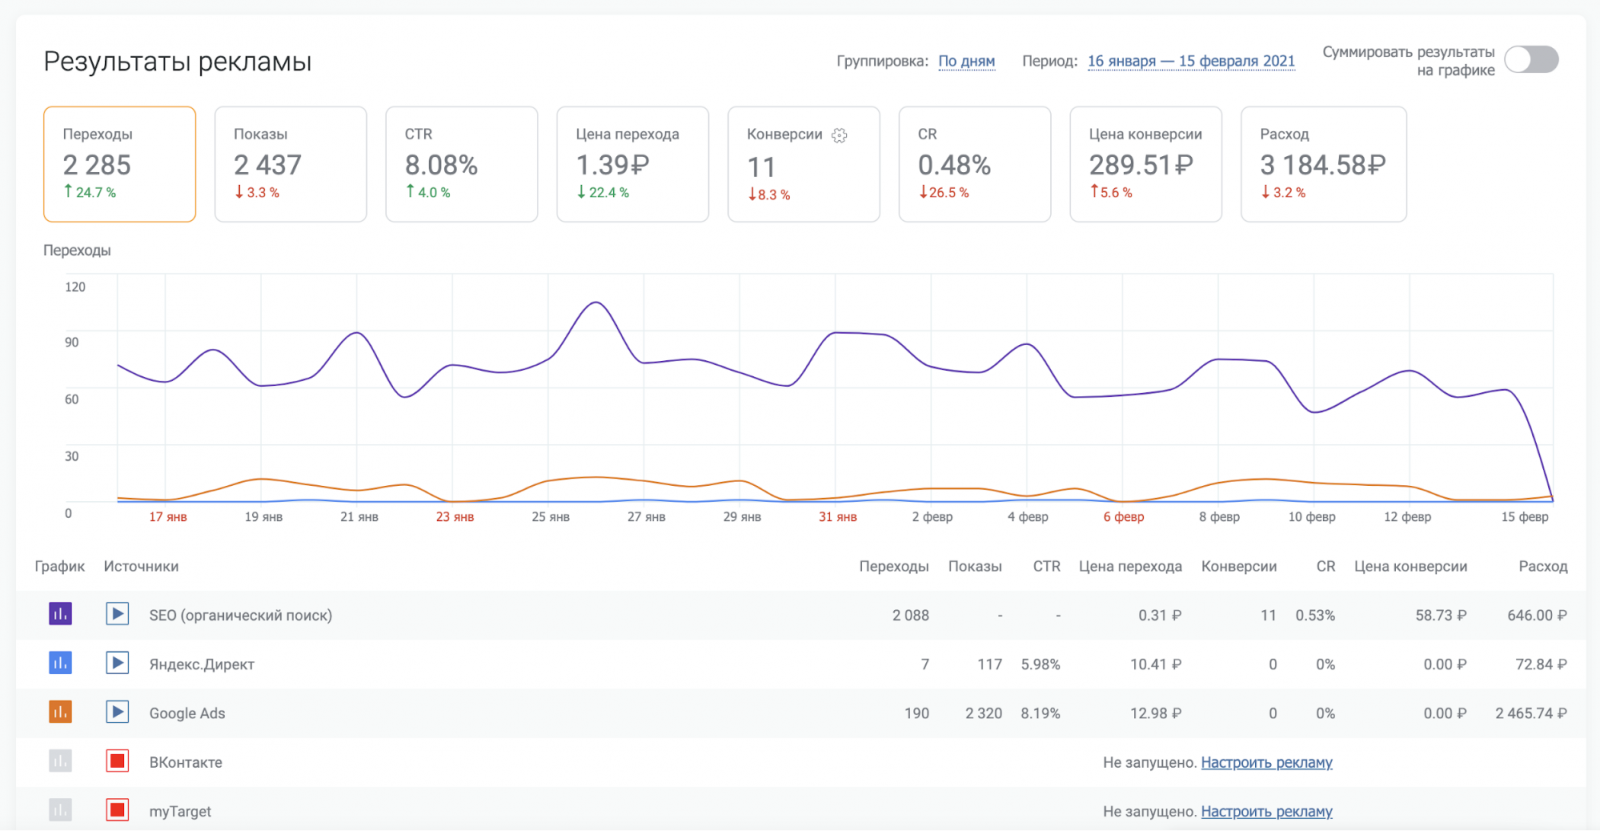This screenshot has width=1600, height=831.
Task: Open the Группировка По дням dropdown
Action: [x=966, y=61]
